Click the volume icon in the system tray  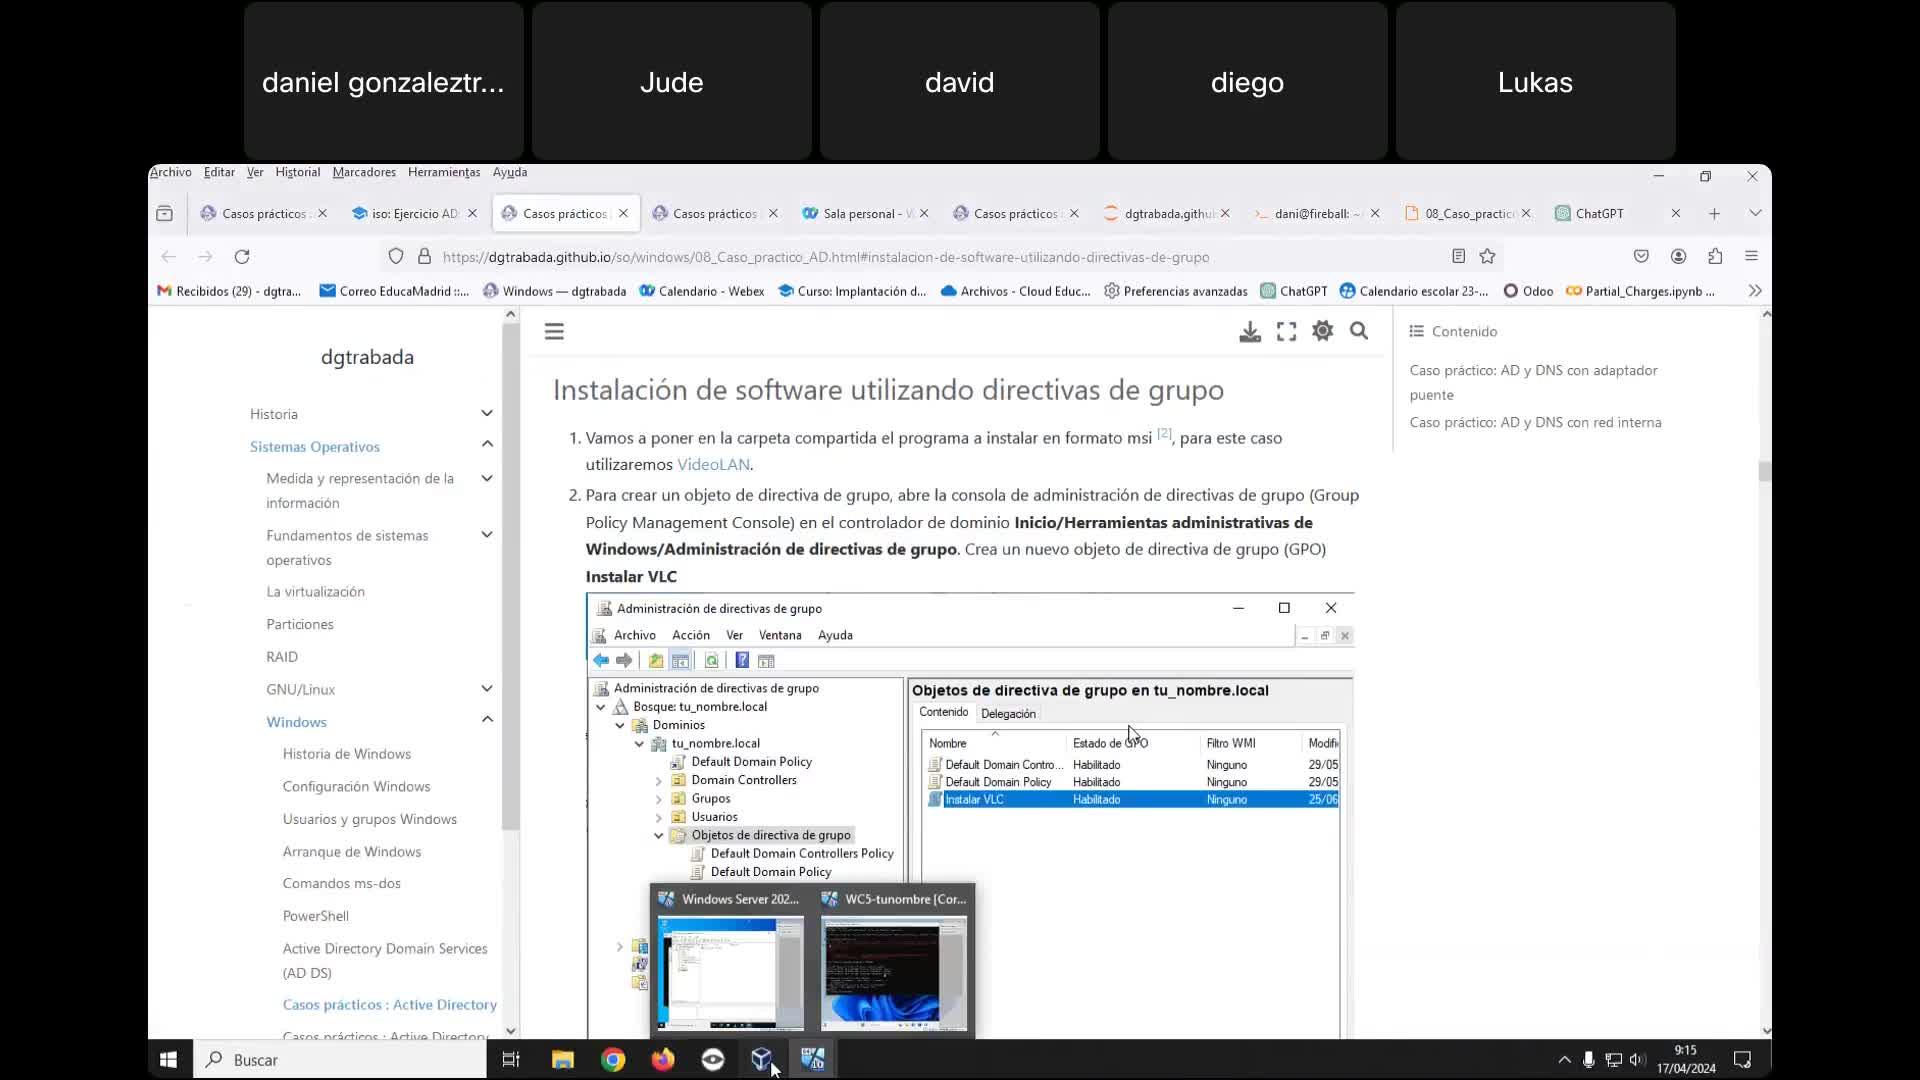[x=1636, y=1060]
